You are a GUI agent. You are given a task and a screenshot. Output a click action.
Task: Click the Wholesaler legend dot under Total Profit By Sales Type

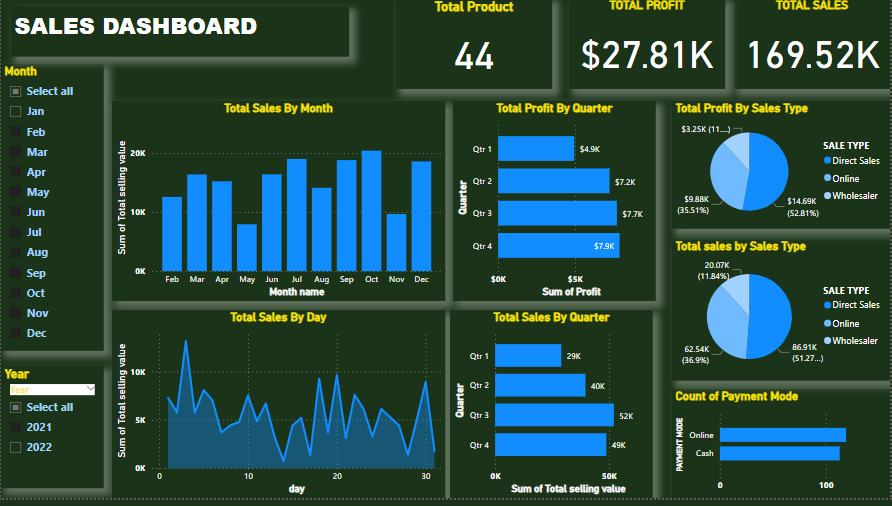[x=827, y=196]
